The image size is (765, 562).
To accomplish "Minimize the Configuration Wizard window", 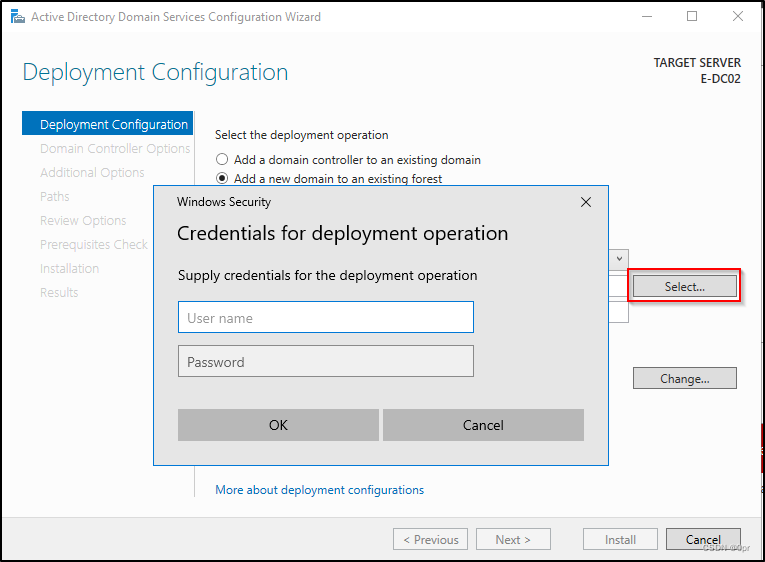I will point(647,17).
